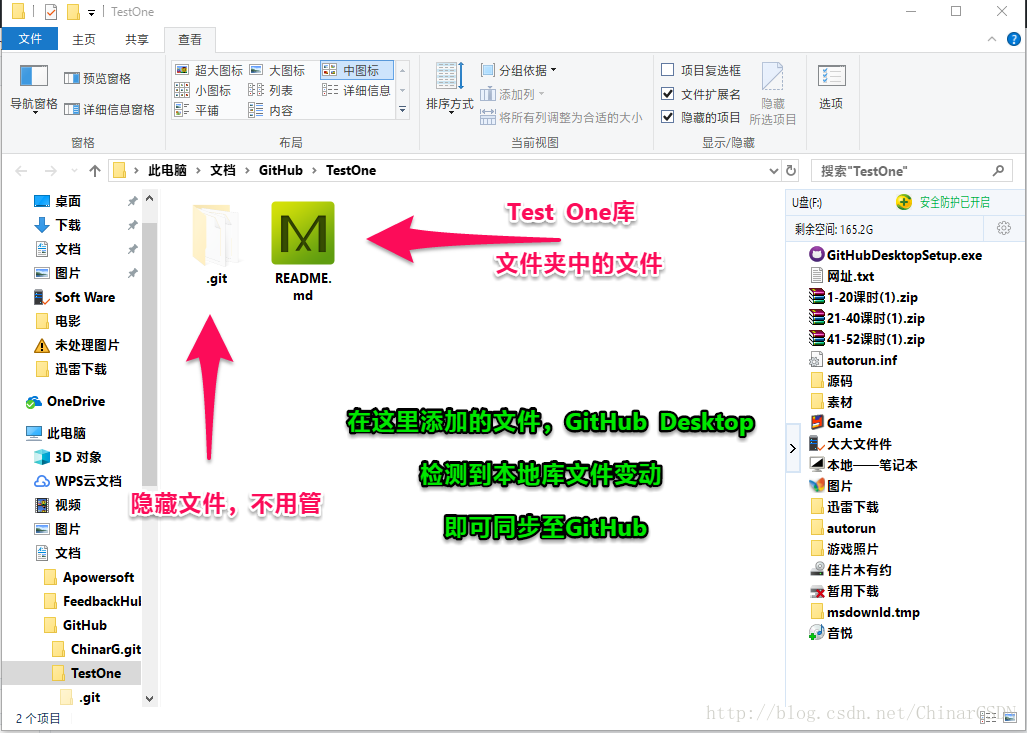This screenshot has height=733, width=1027.
Task: Open the quick access toolbar dropdown
Action: coord(91,12)
